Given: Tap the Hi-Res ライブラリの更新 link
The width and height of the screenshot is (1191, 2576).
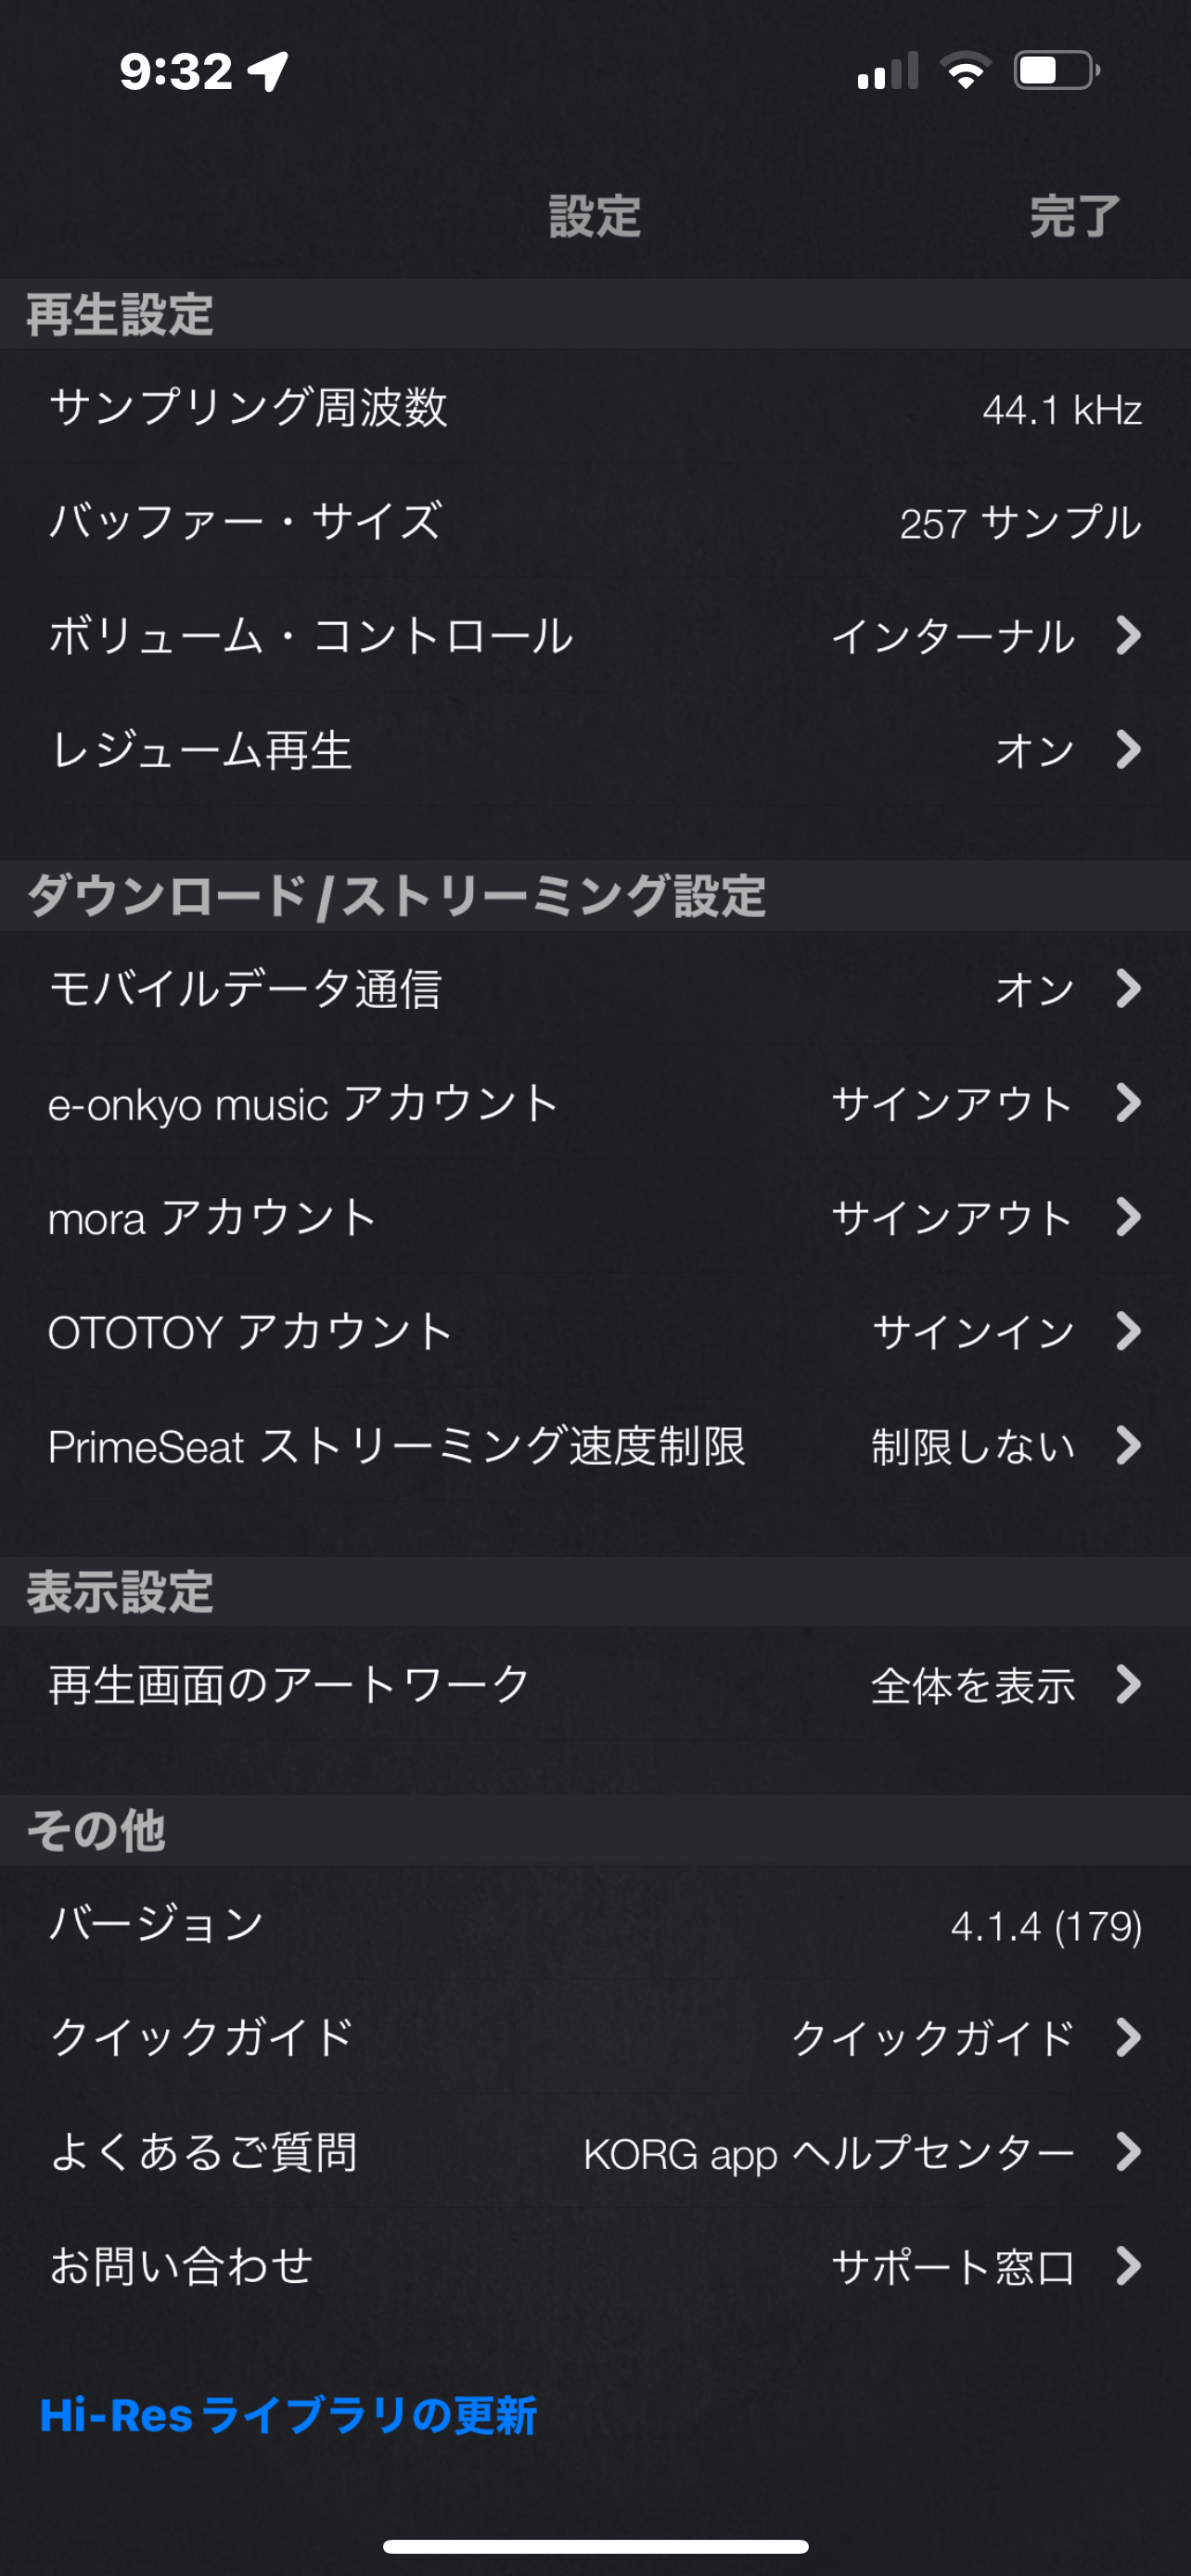Looking at the screenshot, I should point(288,2415).
